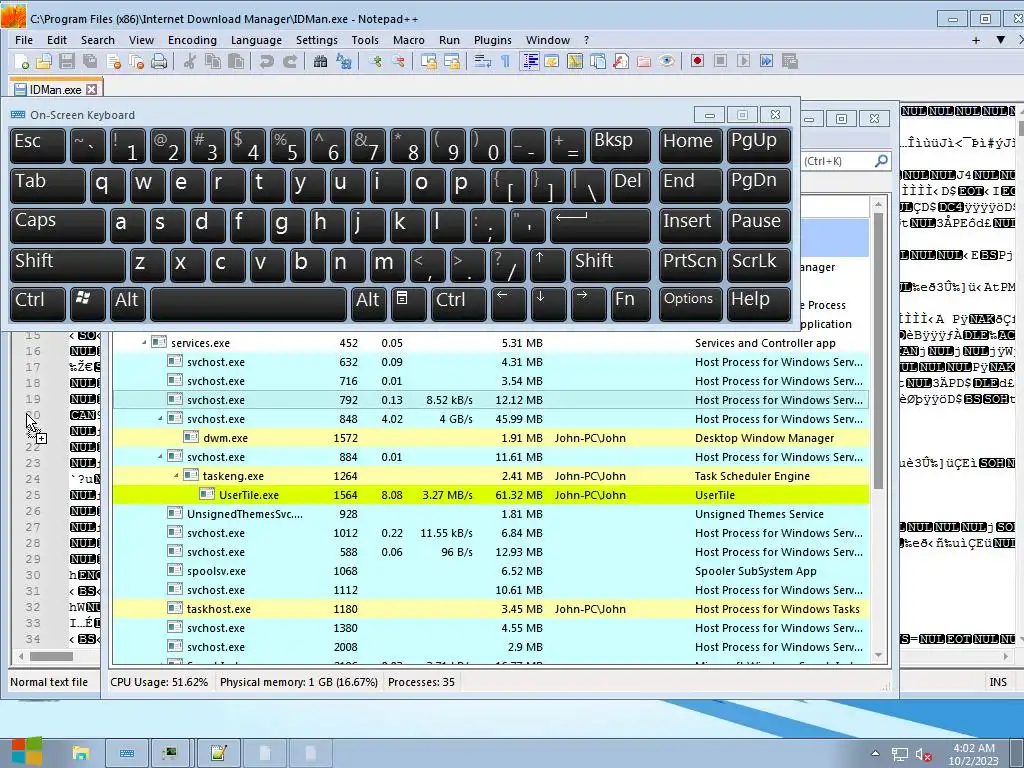Open the Encoding menu
The image size is (1024, 768).
coord(192,40)
